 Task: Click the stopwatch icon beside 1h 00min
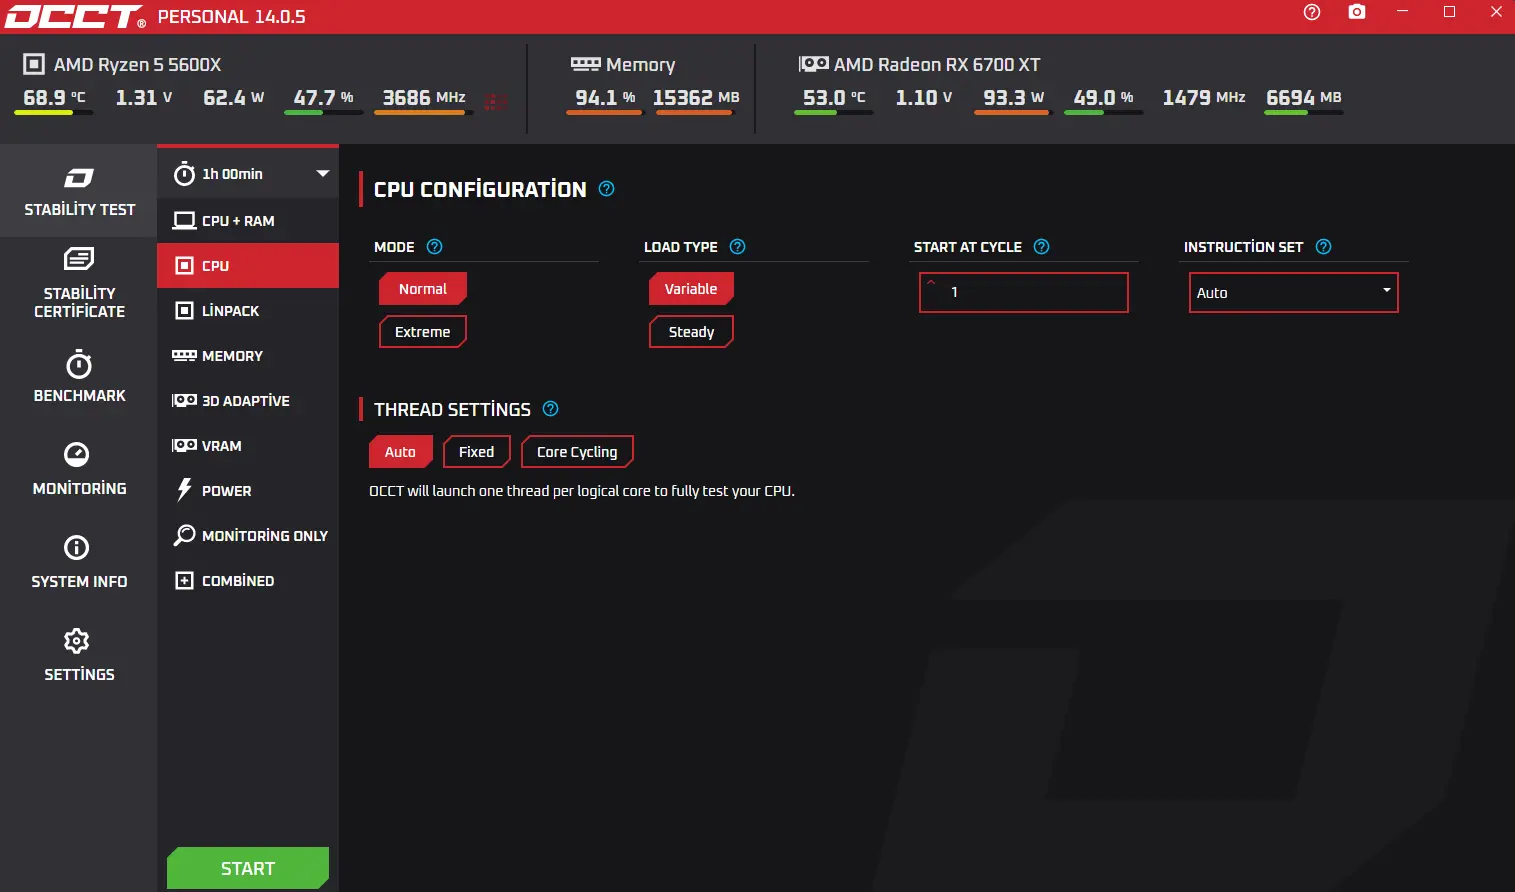(184, 173)
